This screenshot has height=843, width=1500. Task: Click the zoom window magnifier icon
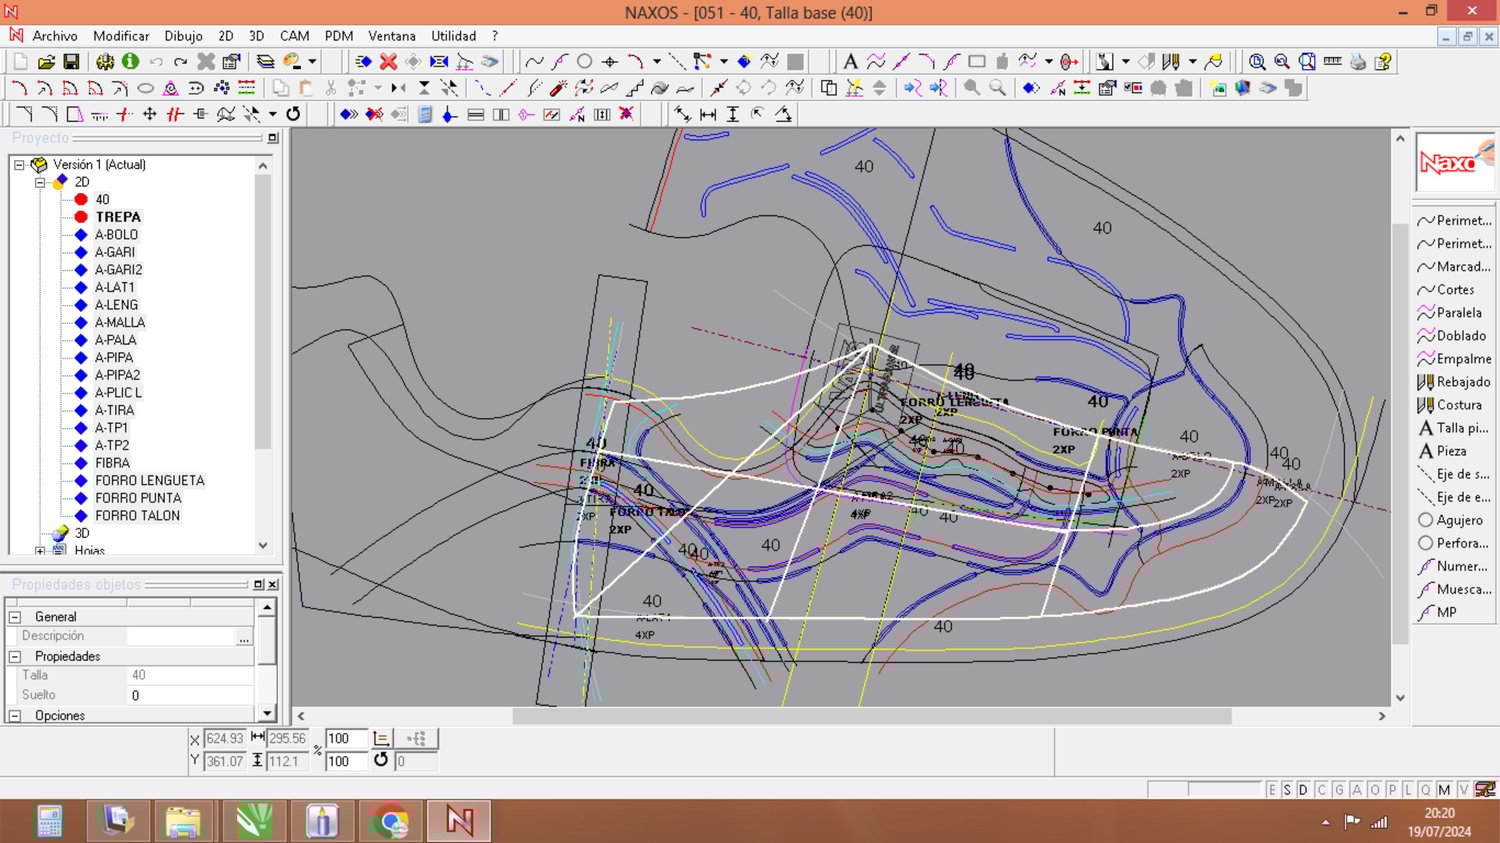[1307, 61]
